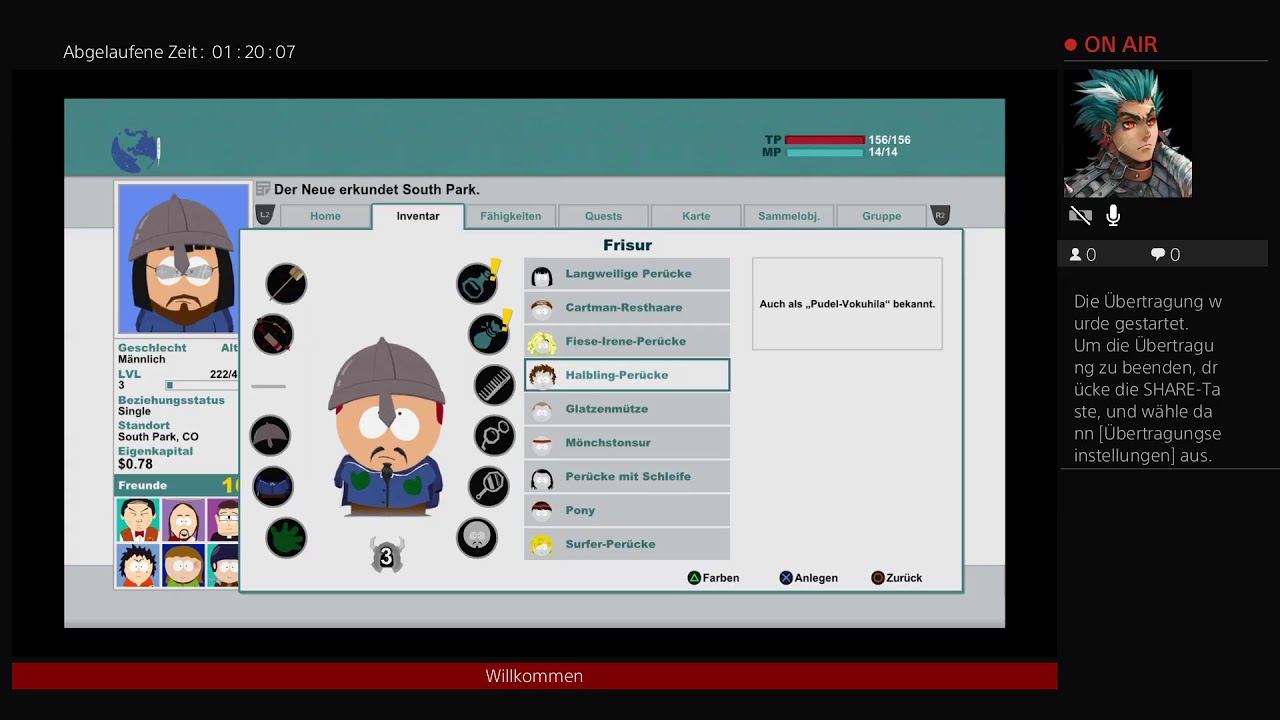
Task: Click the teal MP mana bar
Action: pos(824,152)
